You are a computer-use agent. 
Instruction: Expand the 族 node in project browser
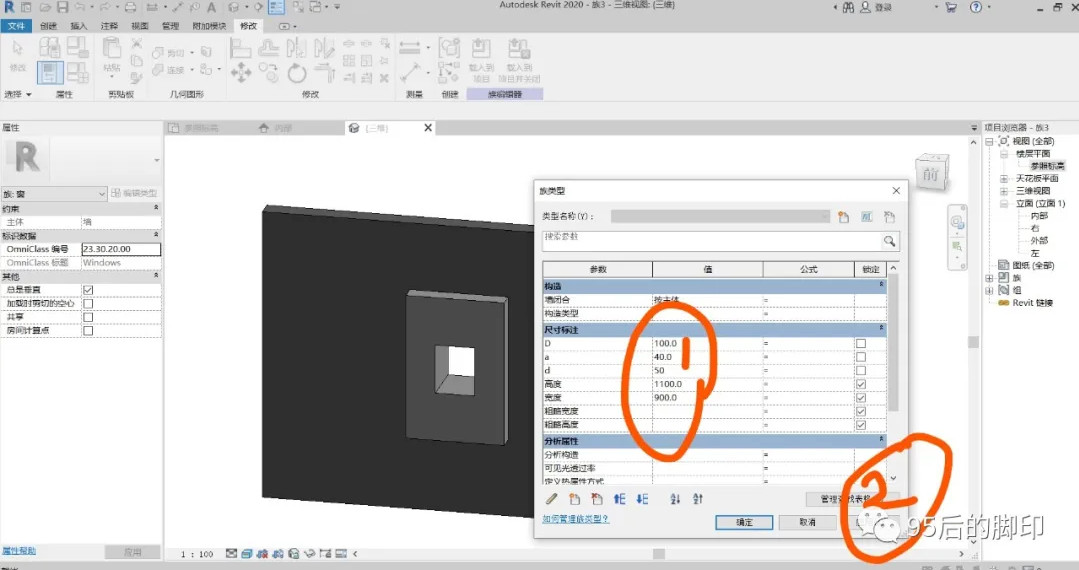point(990,278)
